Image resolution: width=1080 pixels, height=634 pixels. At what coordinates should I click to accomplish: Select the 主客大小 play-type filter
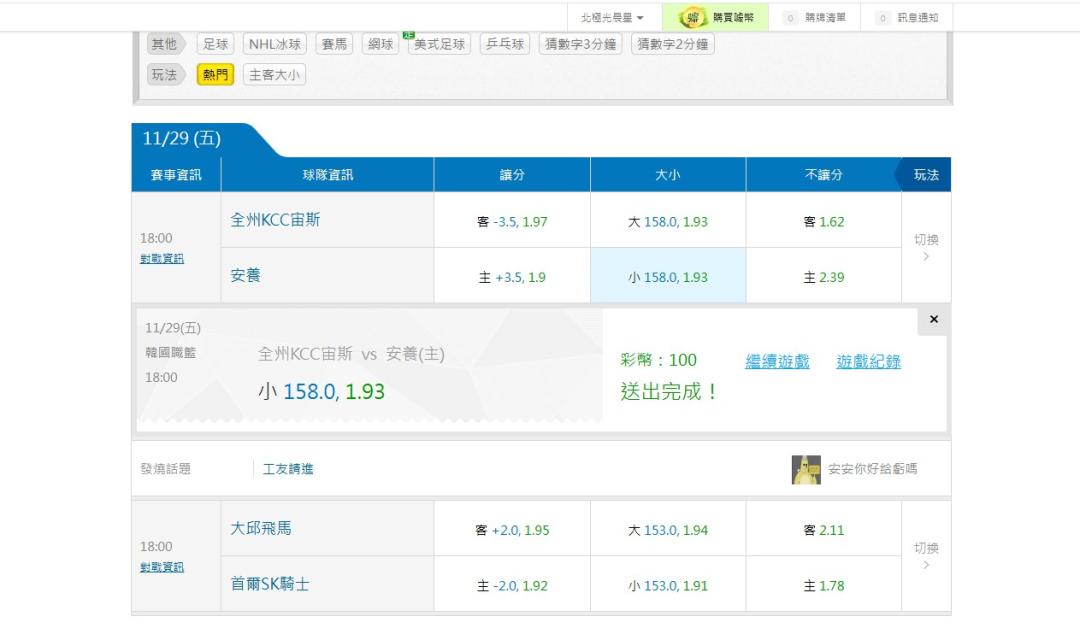point(274,74)
